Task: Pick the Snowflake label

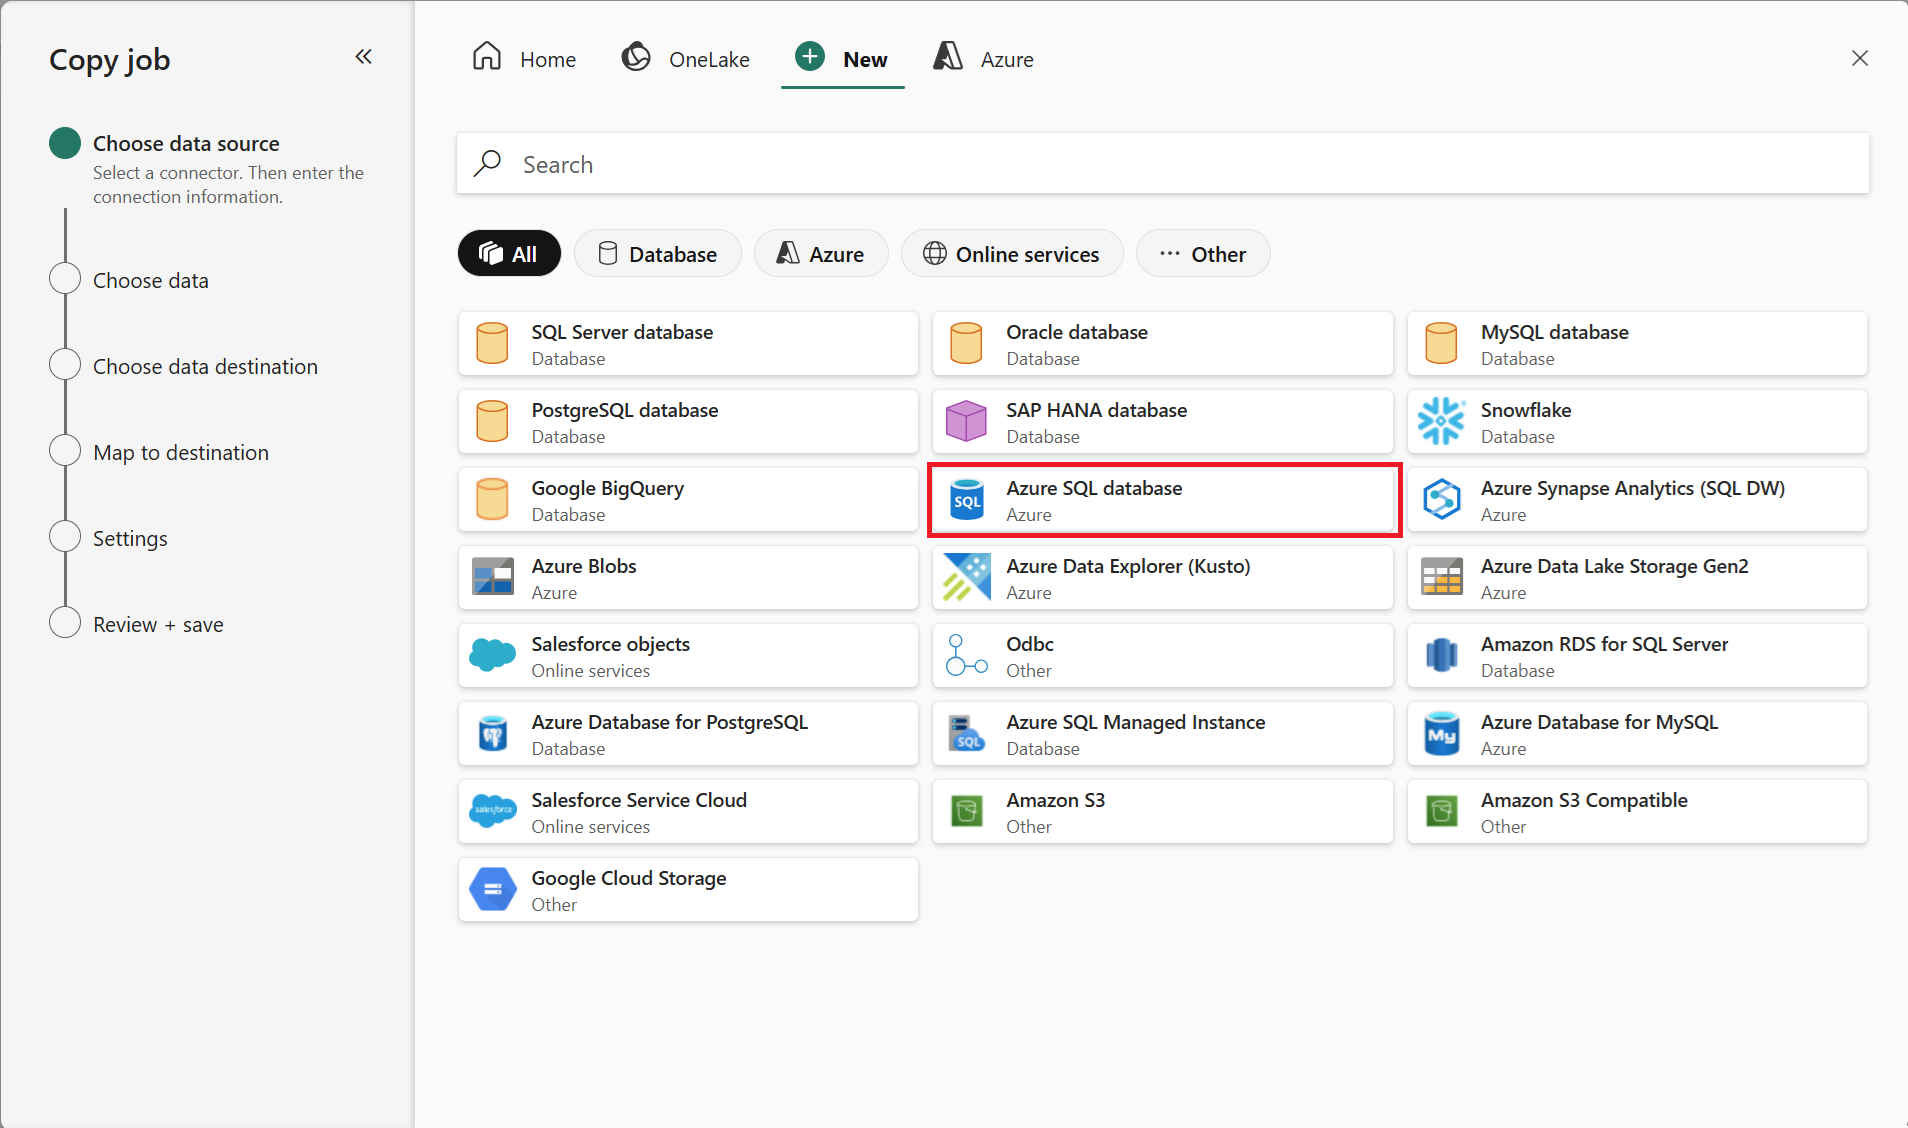Action: (1526, 410)
